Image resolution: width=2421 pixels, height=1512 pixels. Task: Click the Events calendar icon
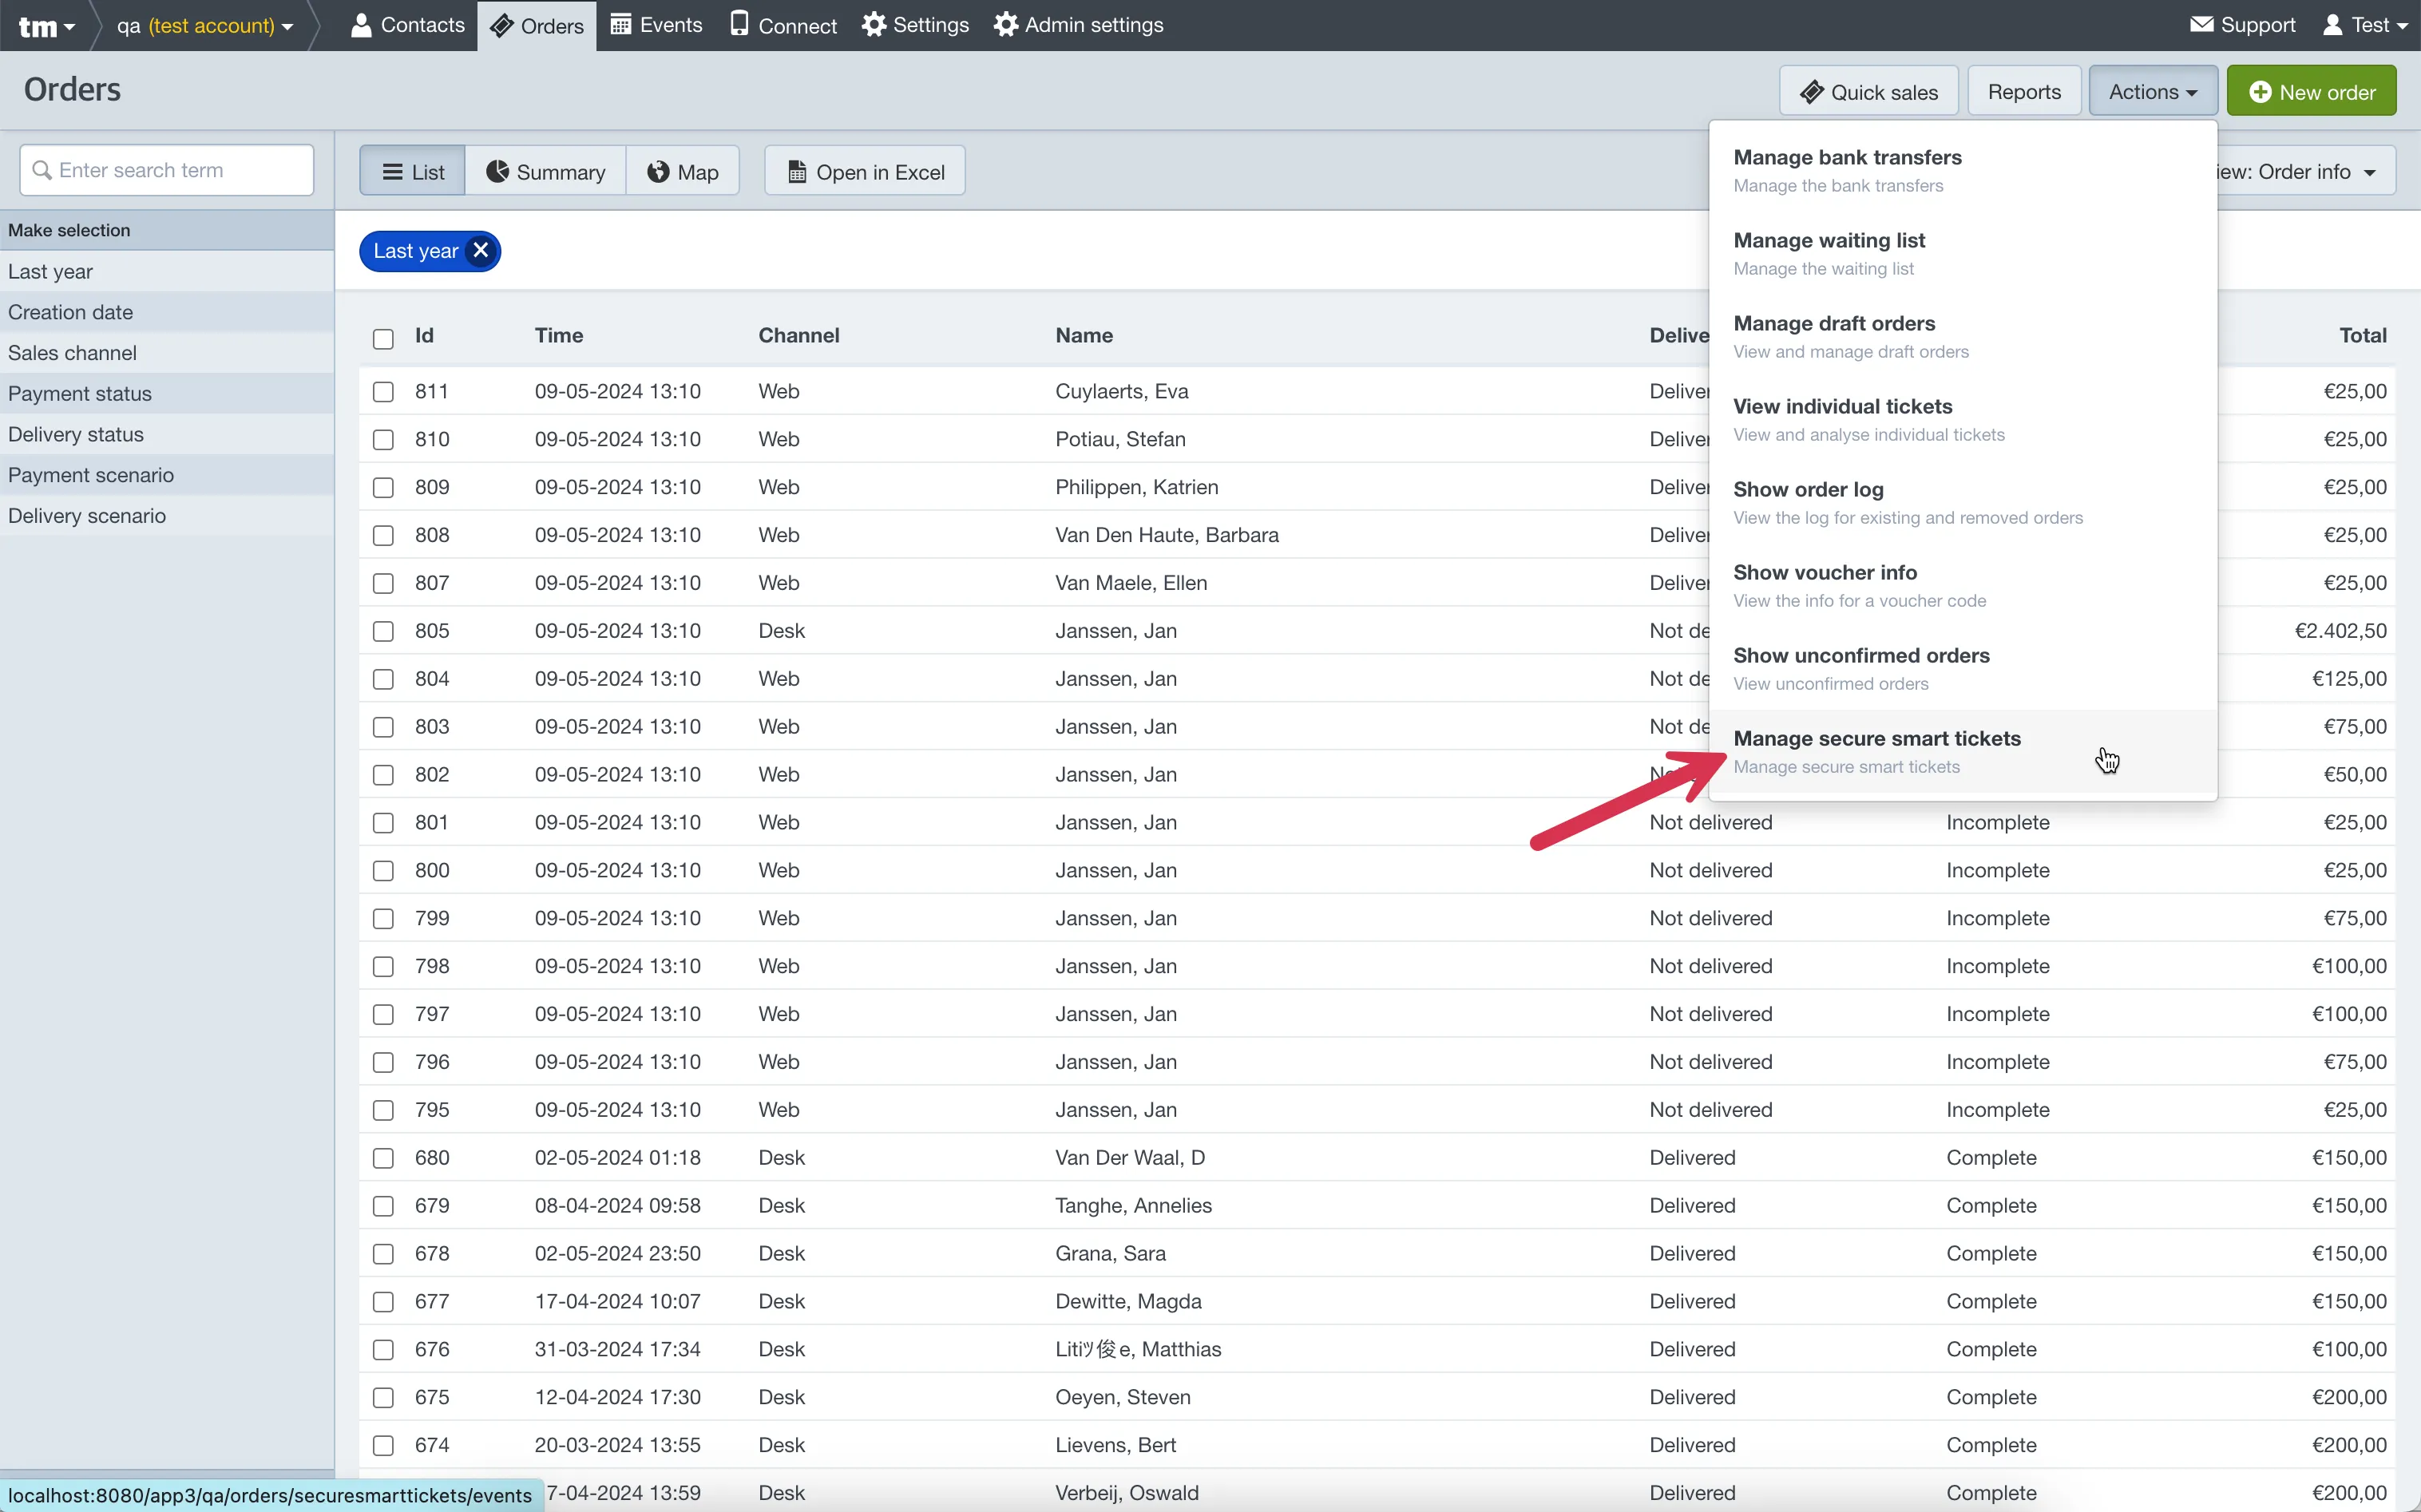620,25
